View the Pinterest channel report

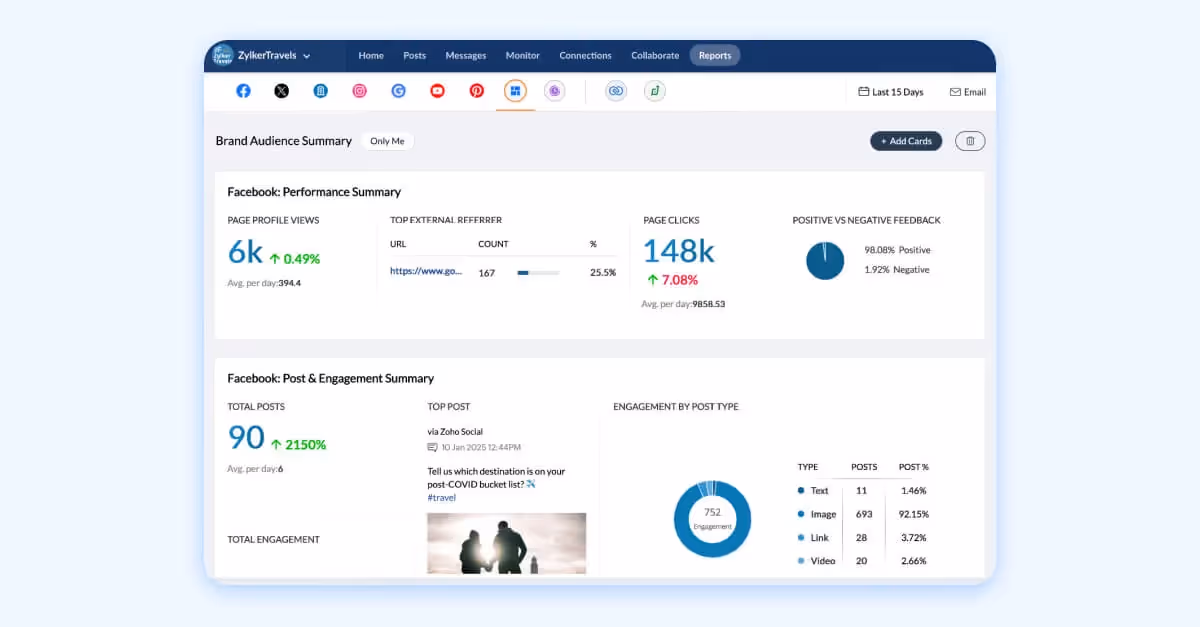click(476, 91)
